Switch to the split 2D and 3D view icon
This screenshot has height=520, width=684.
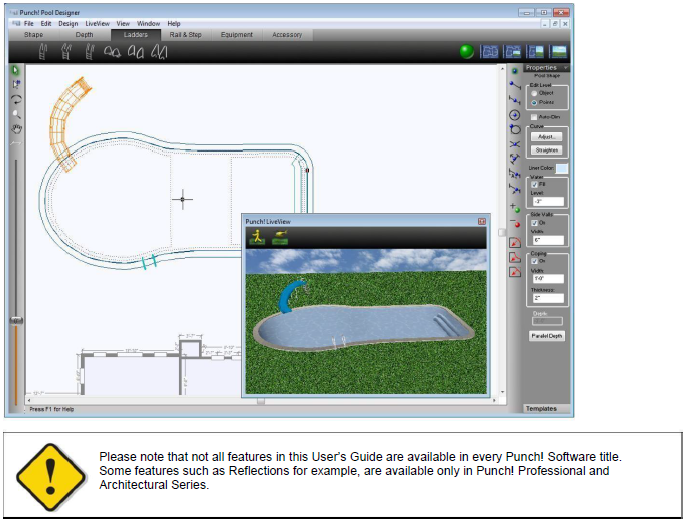[x=535, y=51]
